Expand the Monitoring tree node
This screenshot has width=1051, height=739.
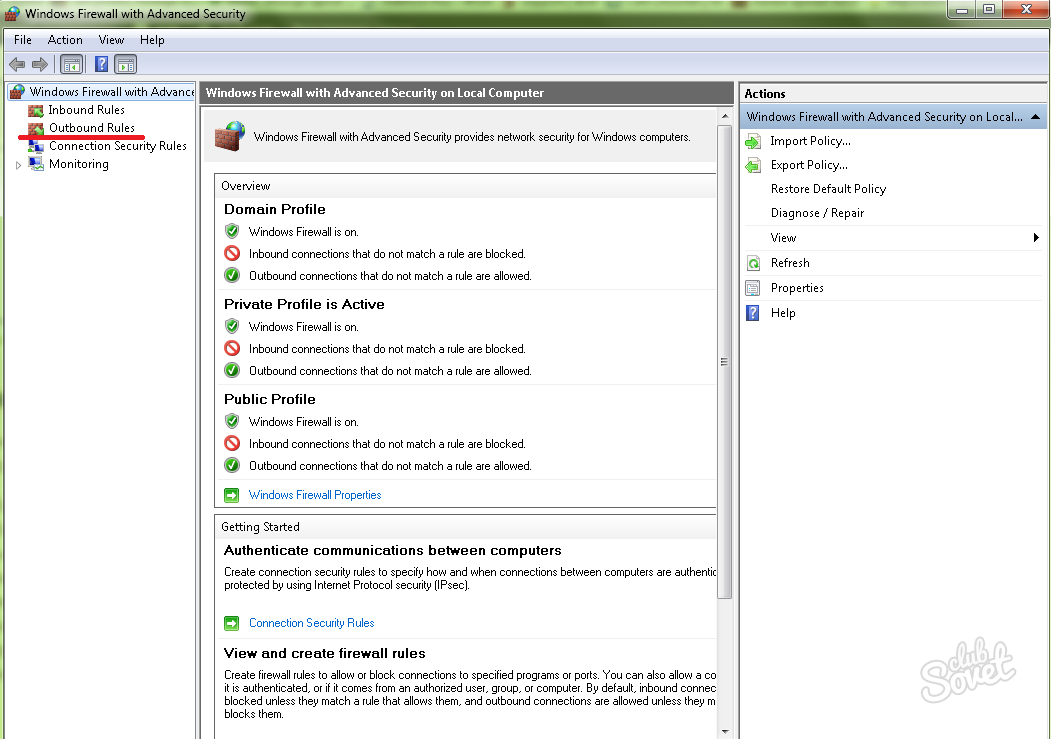[18, 165]
